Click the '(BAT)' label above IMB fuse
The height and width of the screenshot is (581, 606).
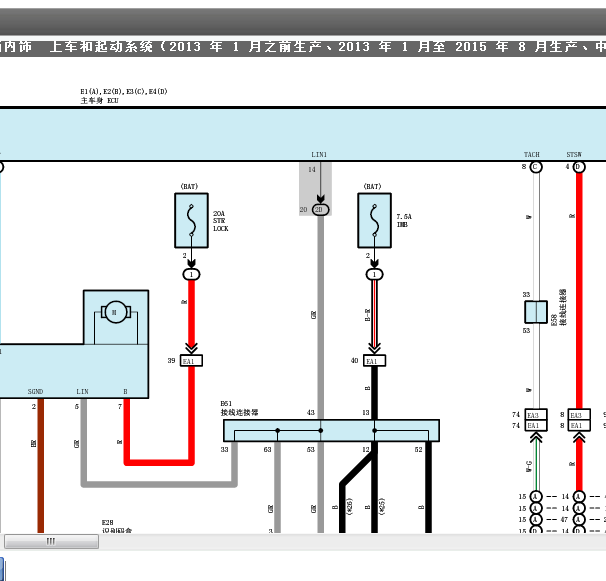pyautogui.click(x=372, y=186)
